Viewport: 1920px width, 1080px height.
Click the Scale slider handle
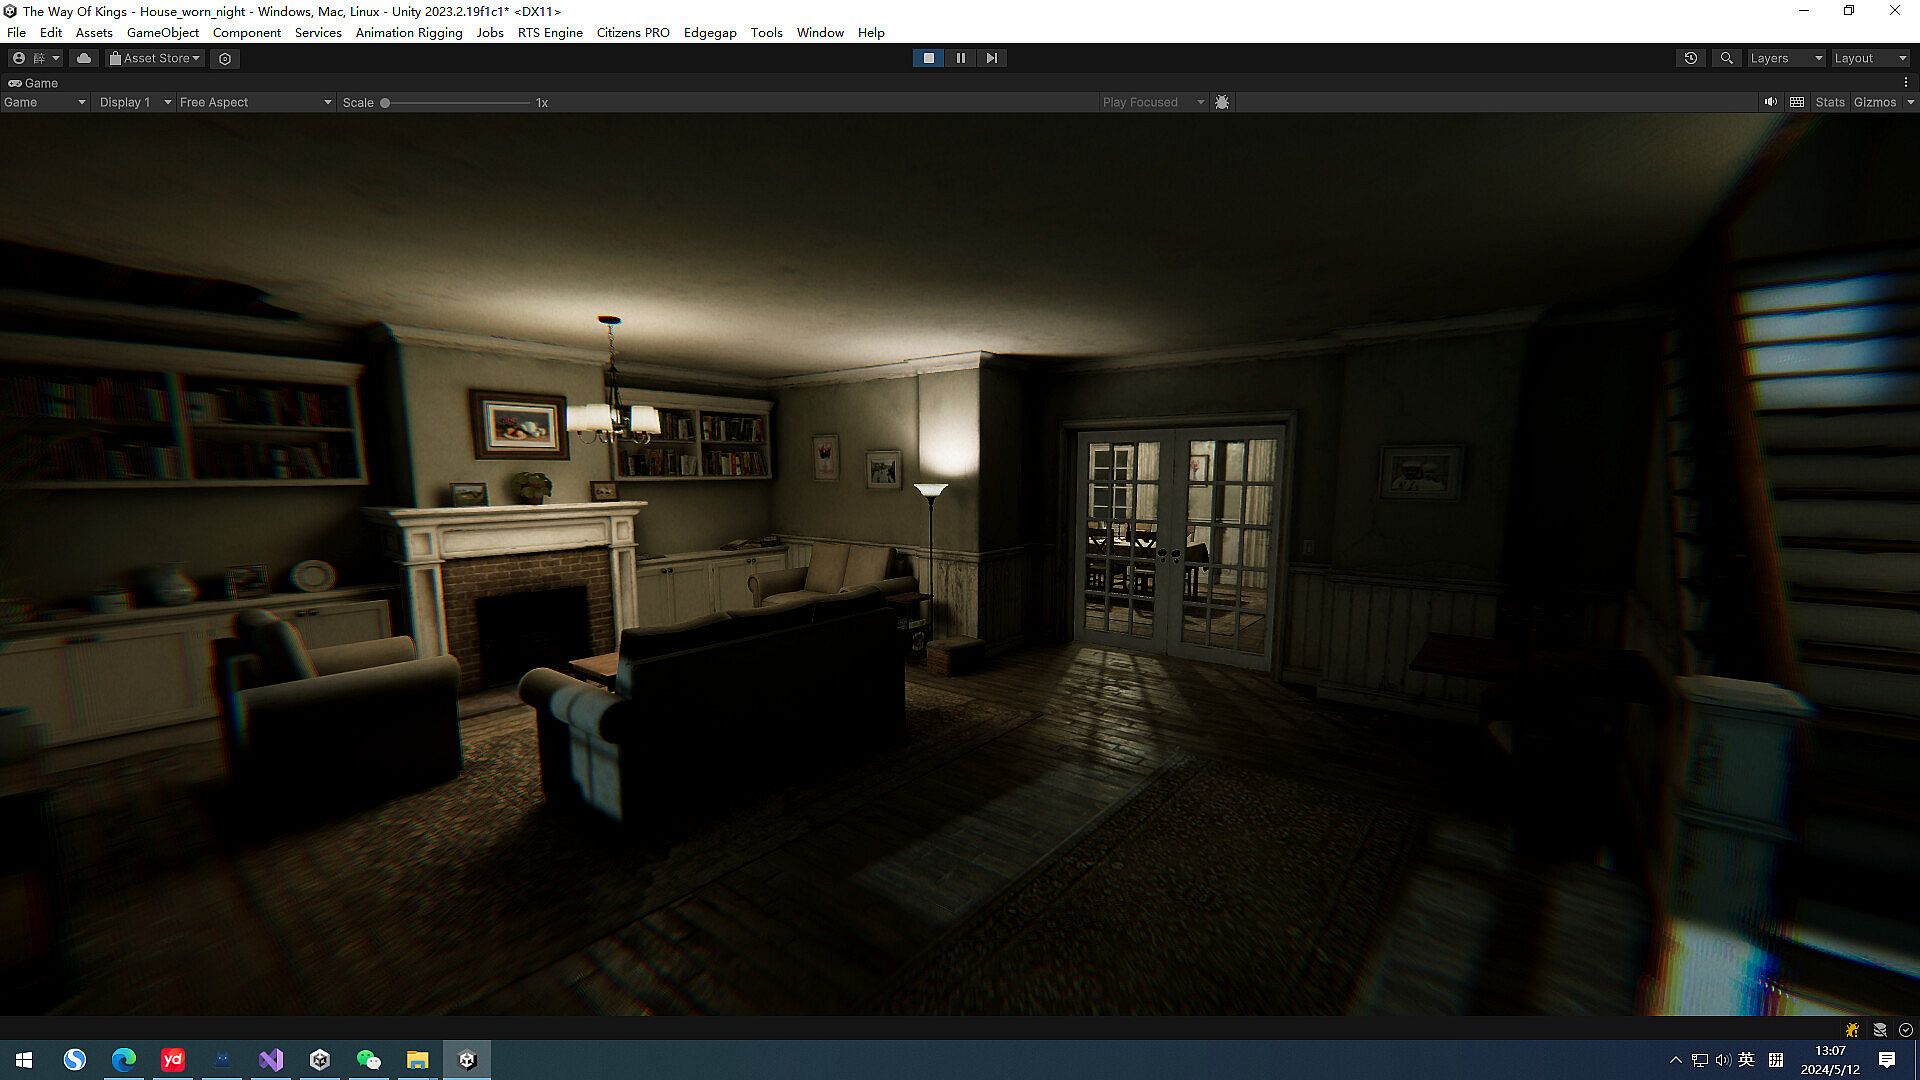tap(385, 102)
